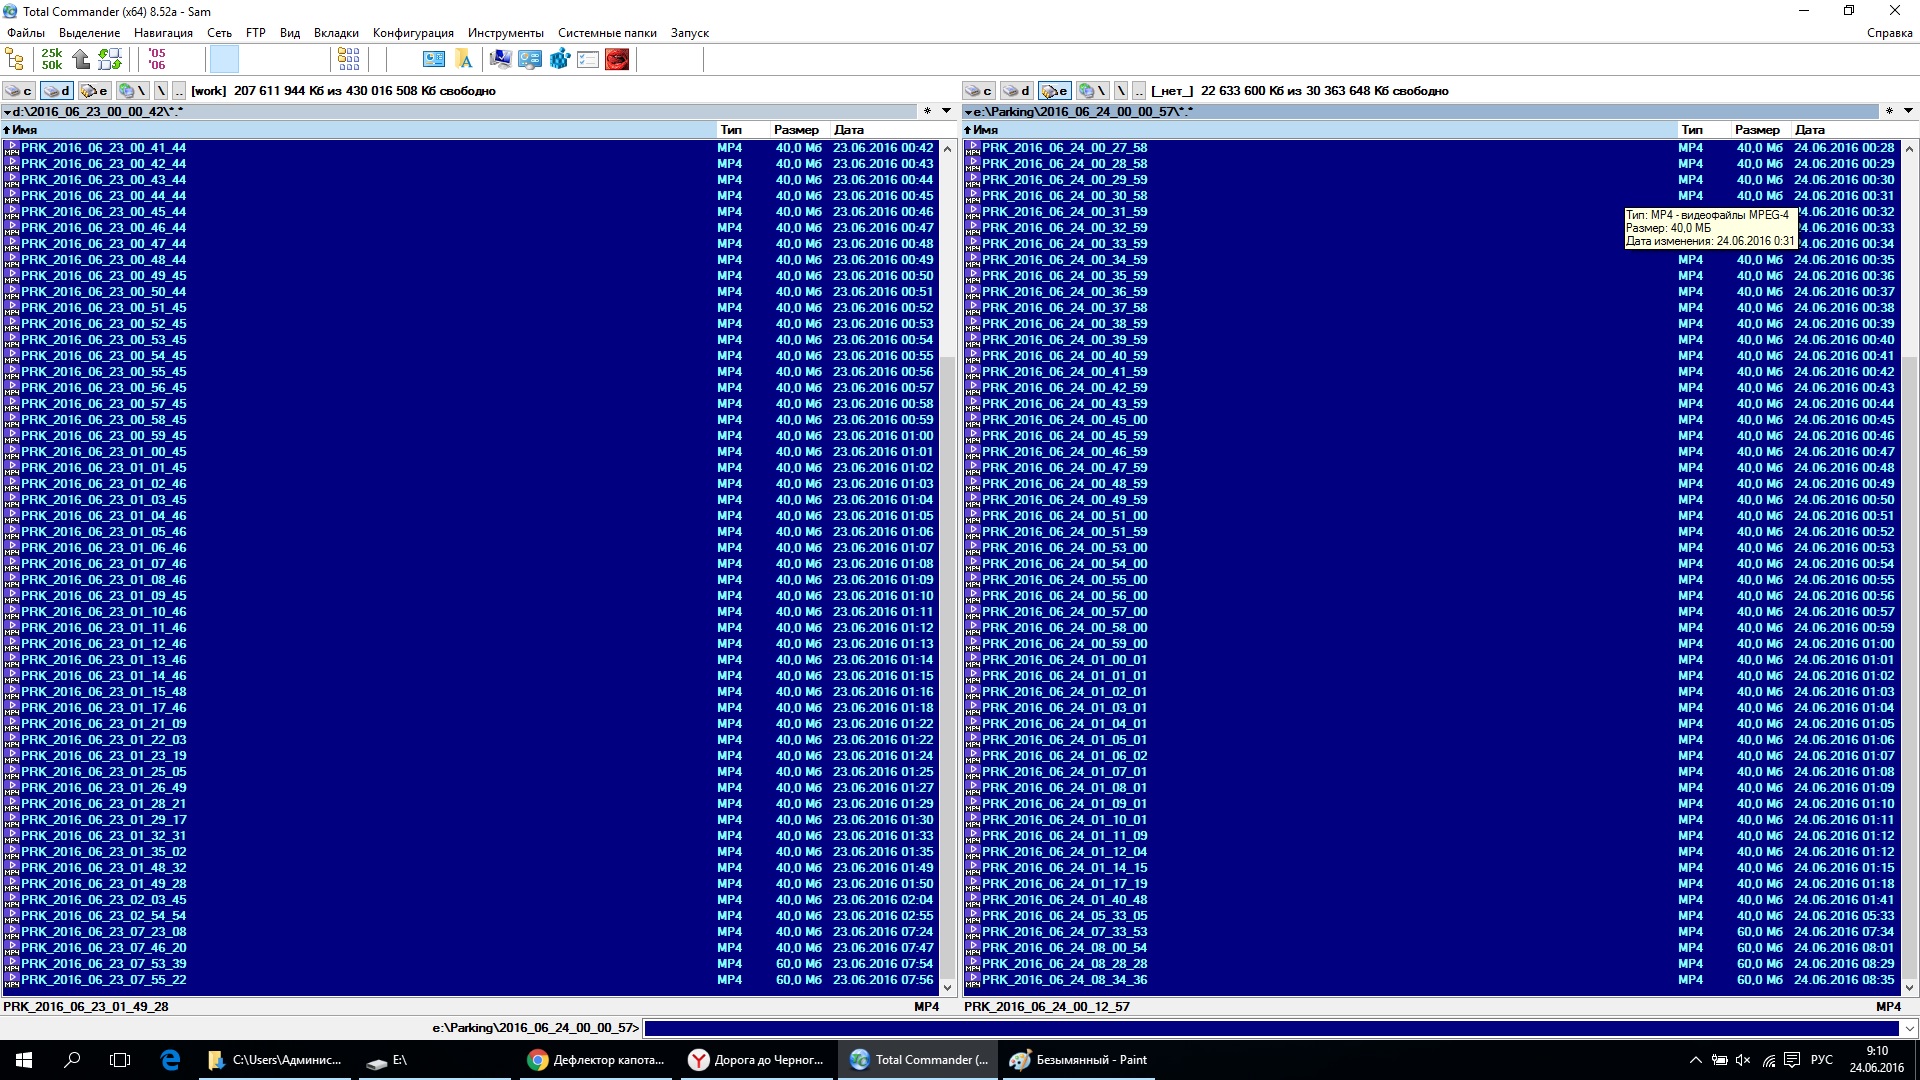Click the thumbnails grid toolbar icon
This screenshot has width=1920, height=1080.
(x=349, y=59)
